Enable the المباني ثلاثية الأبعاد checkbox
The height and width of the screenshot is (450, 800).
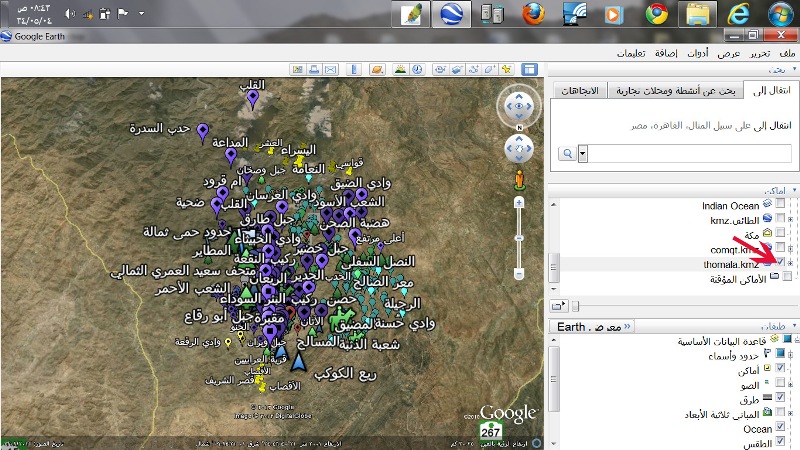tap(780, 411)
